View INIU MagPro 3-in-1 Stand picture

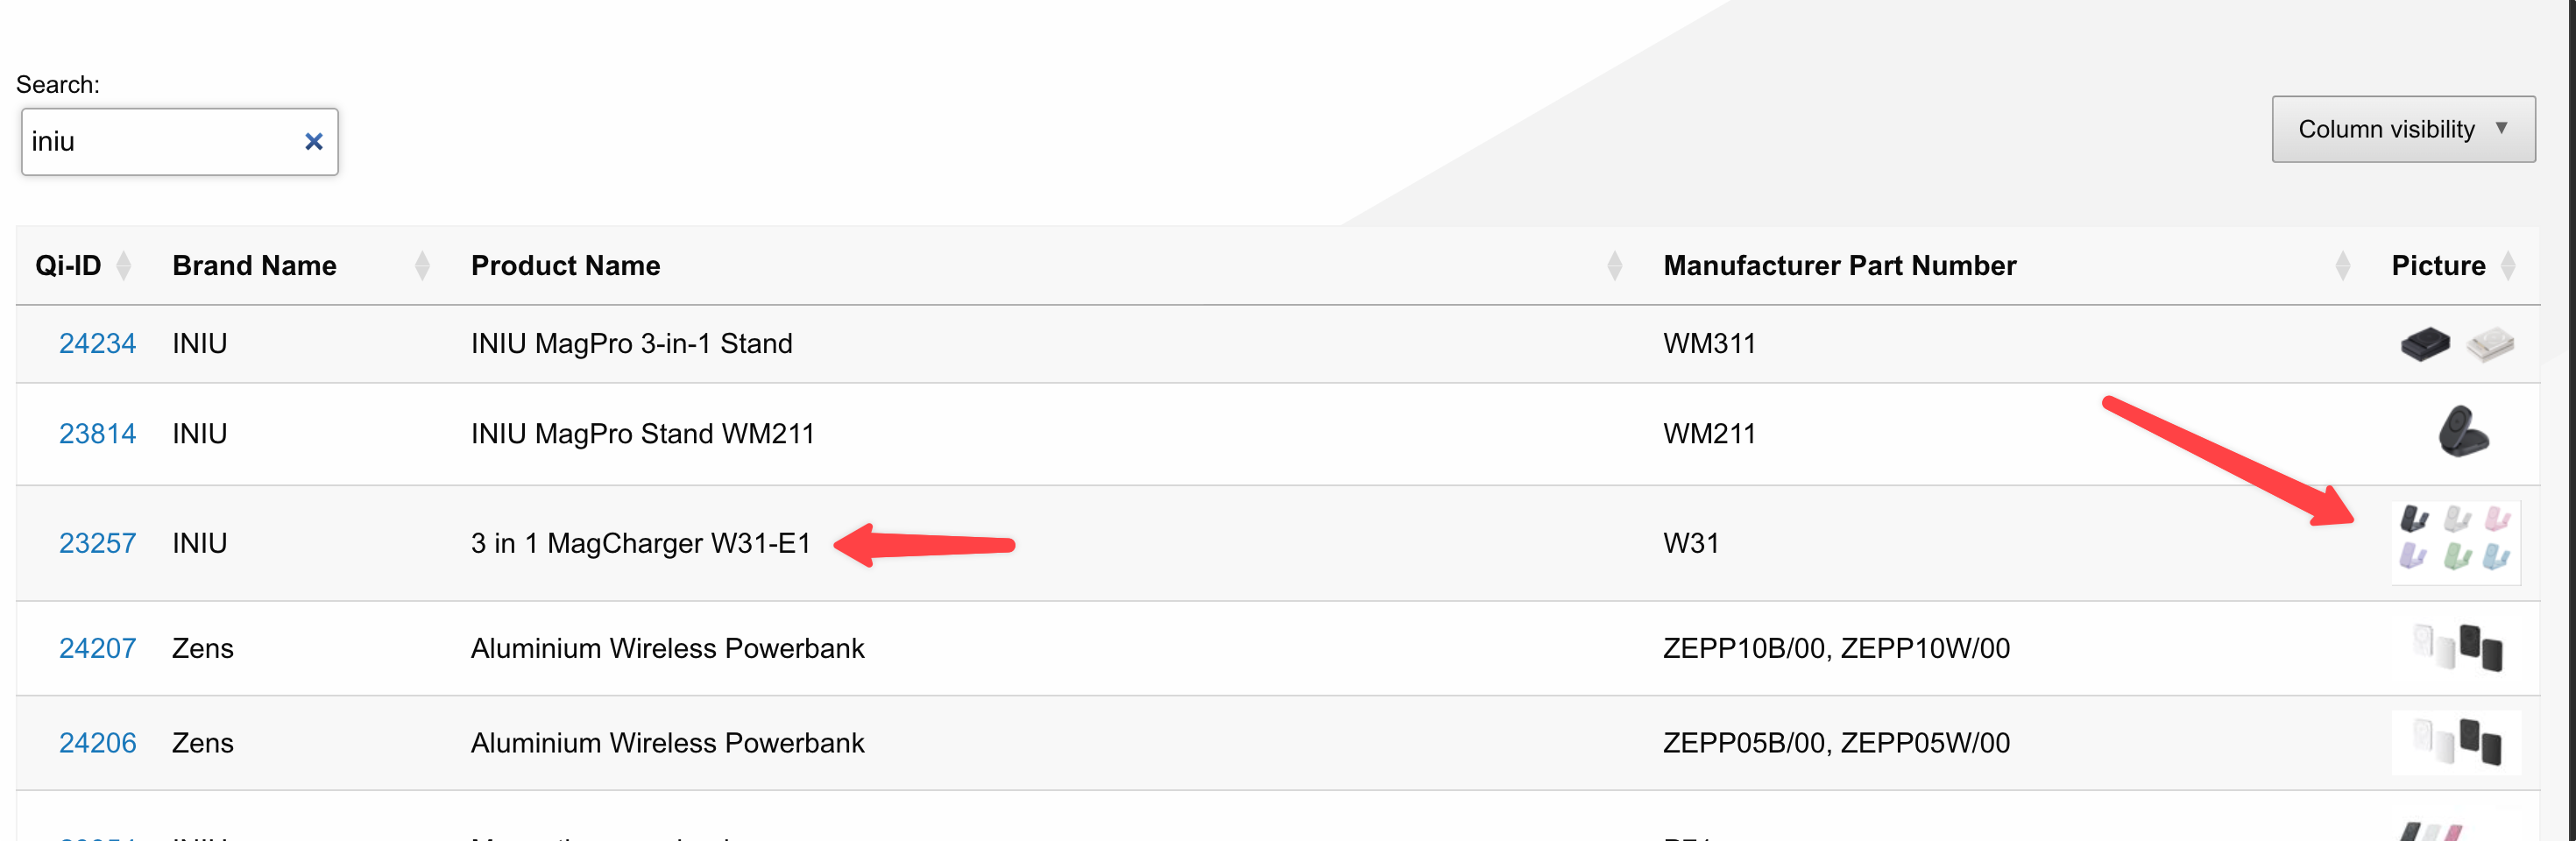pos(2456,344)
